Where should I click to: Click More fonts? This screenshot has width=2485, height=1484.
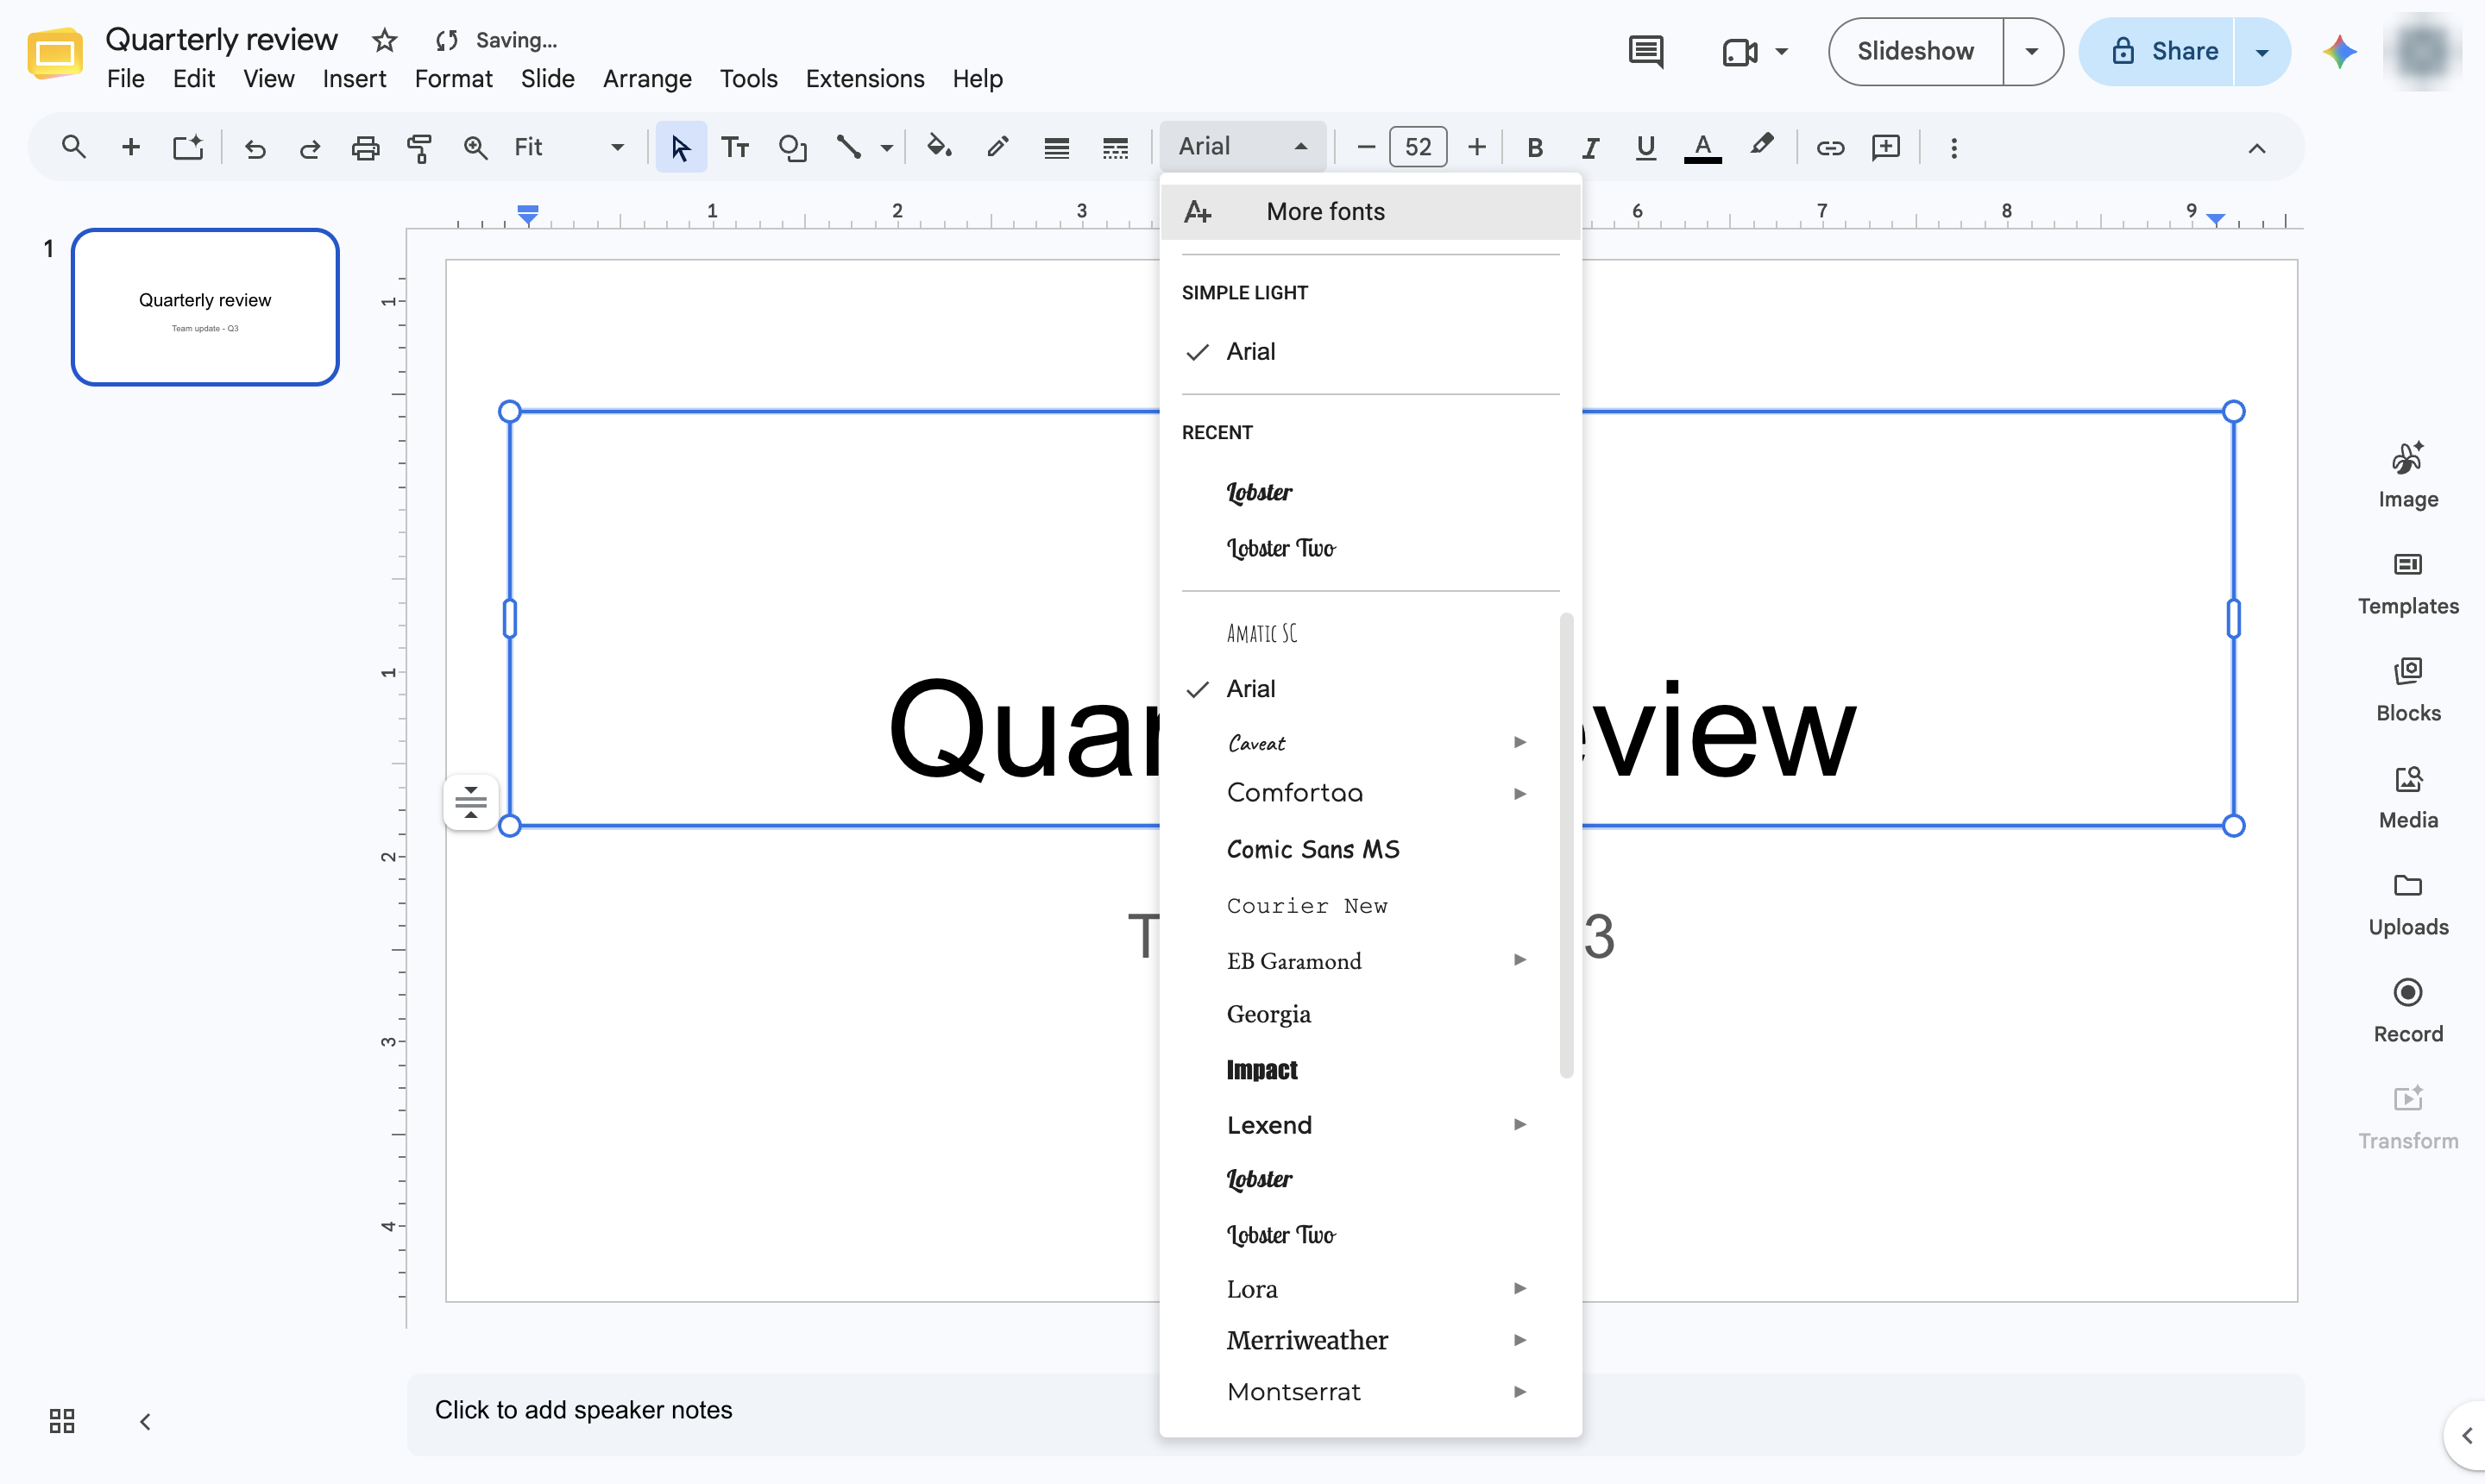[x=1370, y=211]
